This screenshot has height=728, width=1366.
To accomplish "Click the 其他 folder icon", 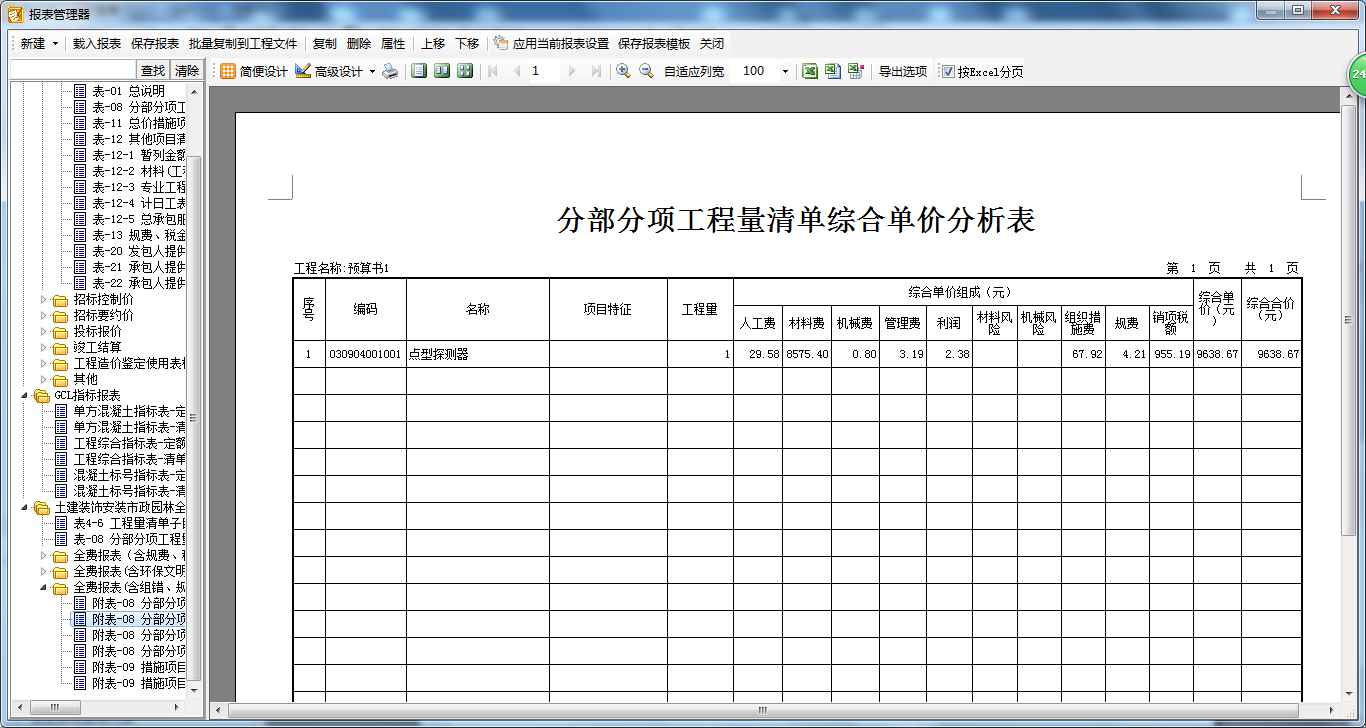I will click(60, 379).
